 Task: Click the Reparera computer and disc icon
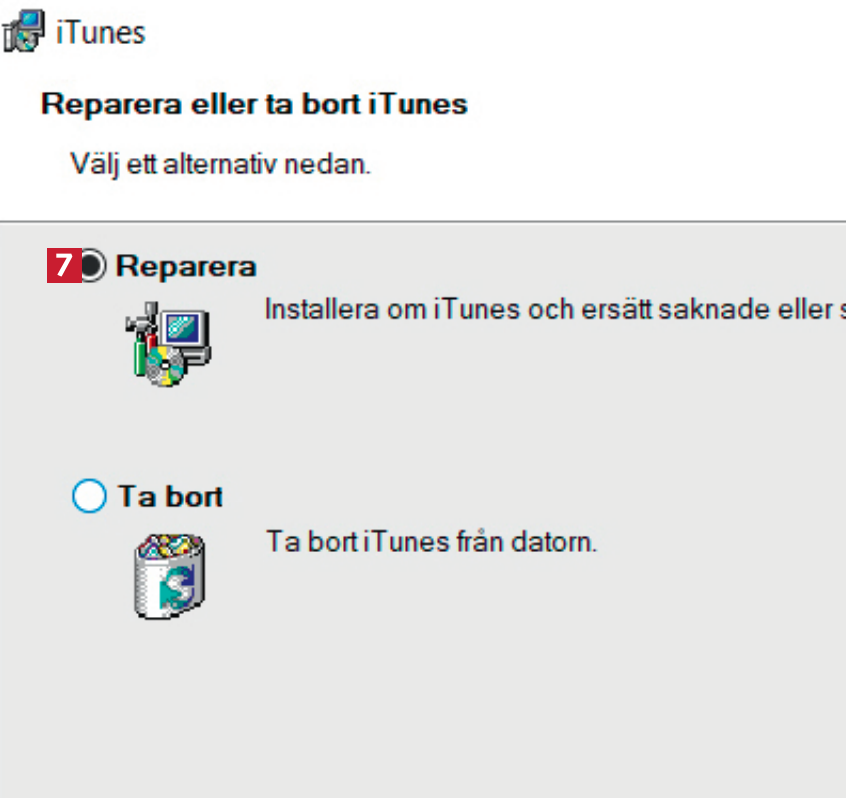pyautogui.click(x=168, y=345)
